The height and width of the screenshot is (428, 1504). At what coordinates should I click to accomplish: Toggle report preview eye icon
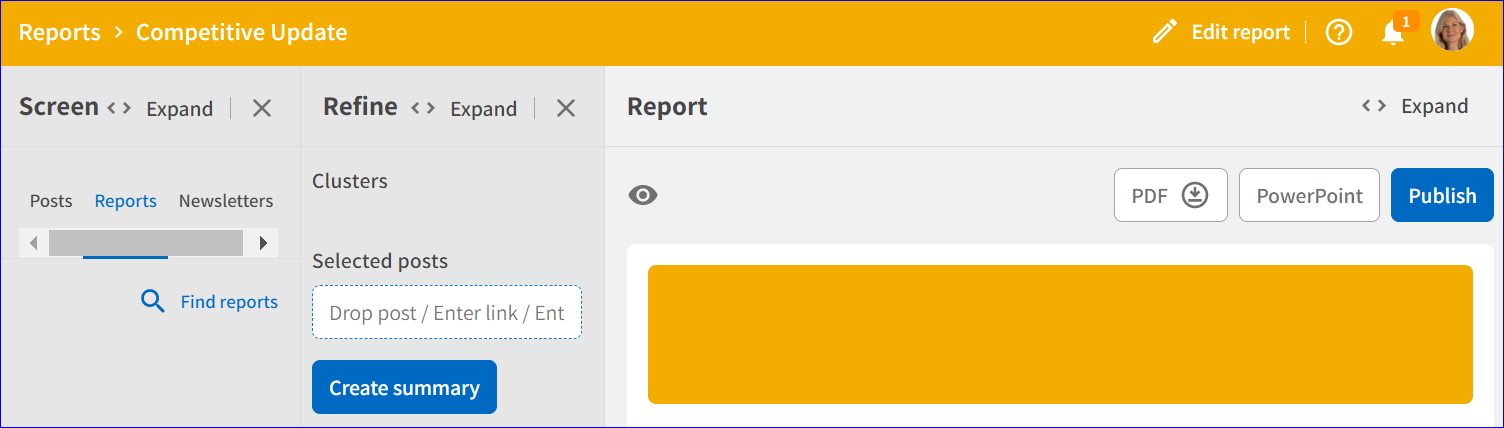(x=643, y=195)
